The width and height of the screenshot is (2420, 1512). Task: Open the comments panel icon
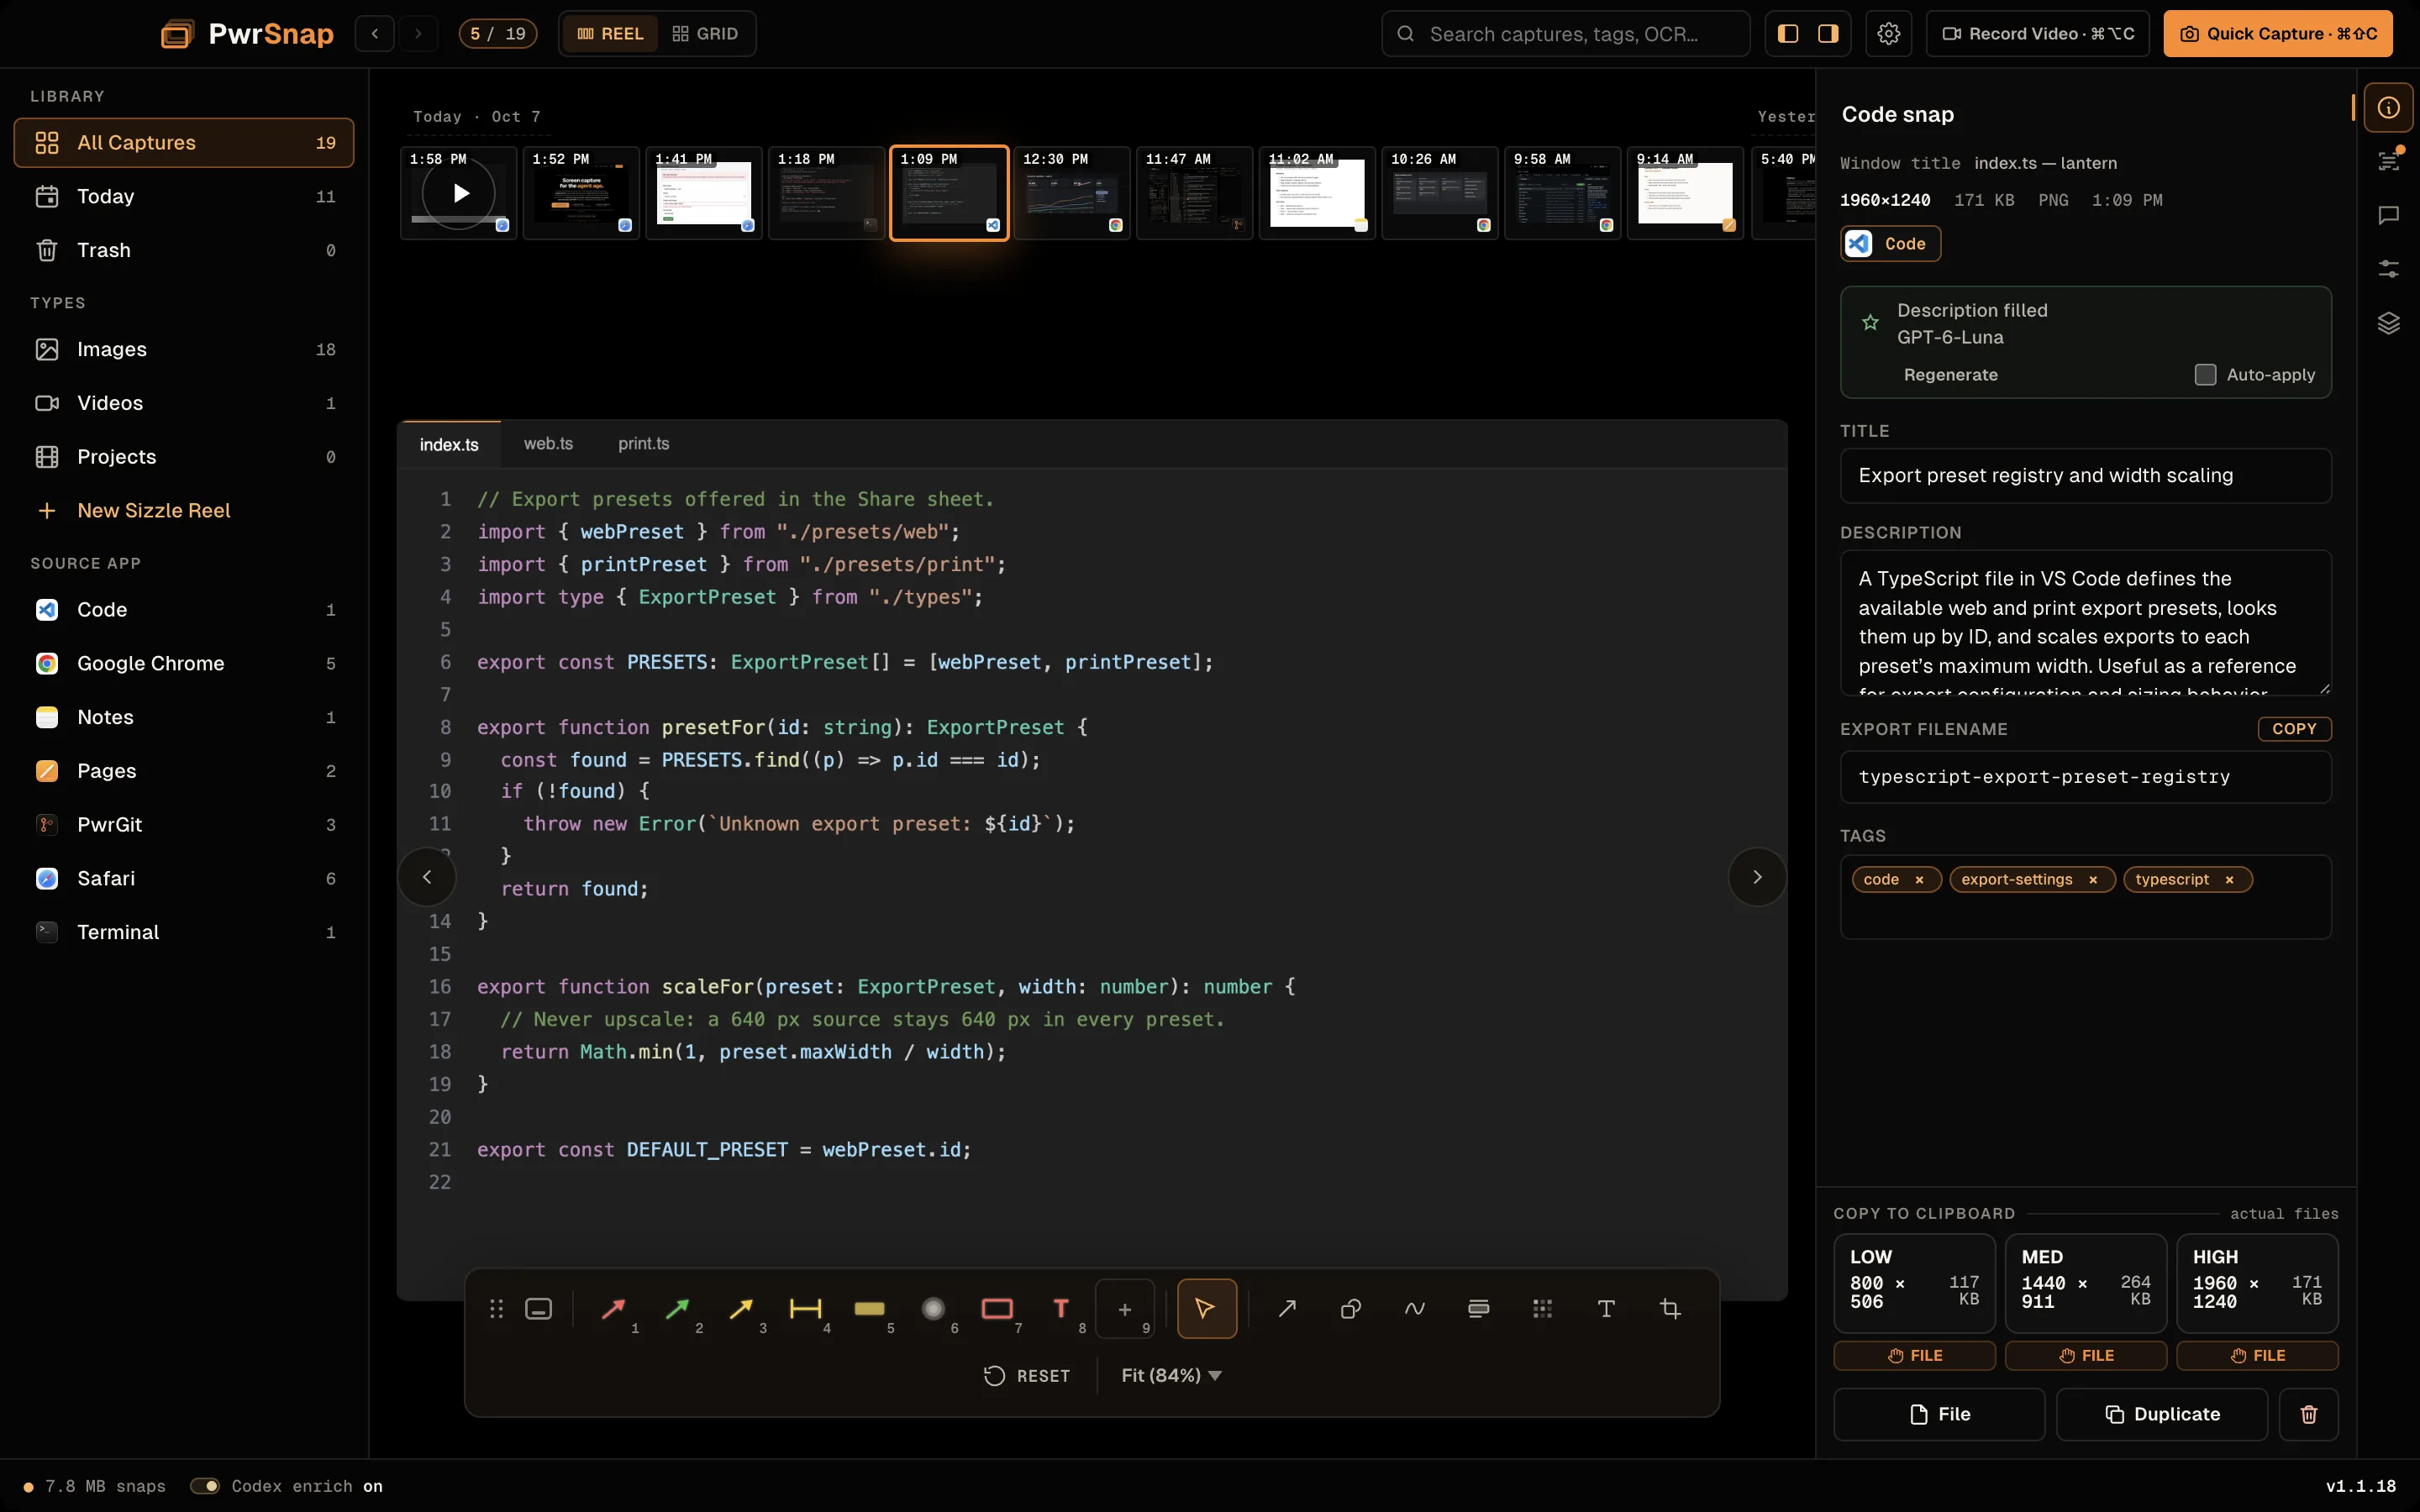click(2388, 215)
